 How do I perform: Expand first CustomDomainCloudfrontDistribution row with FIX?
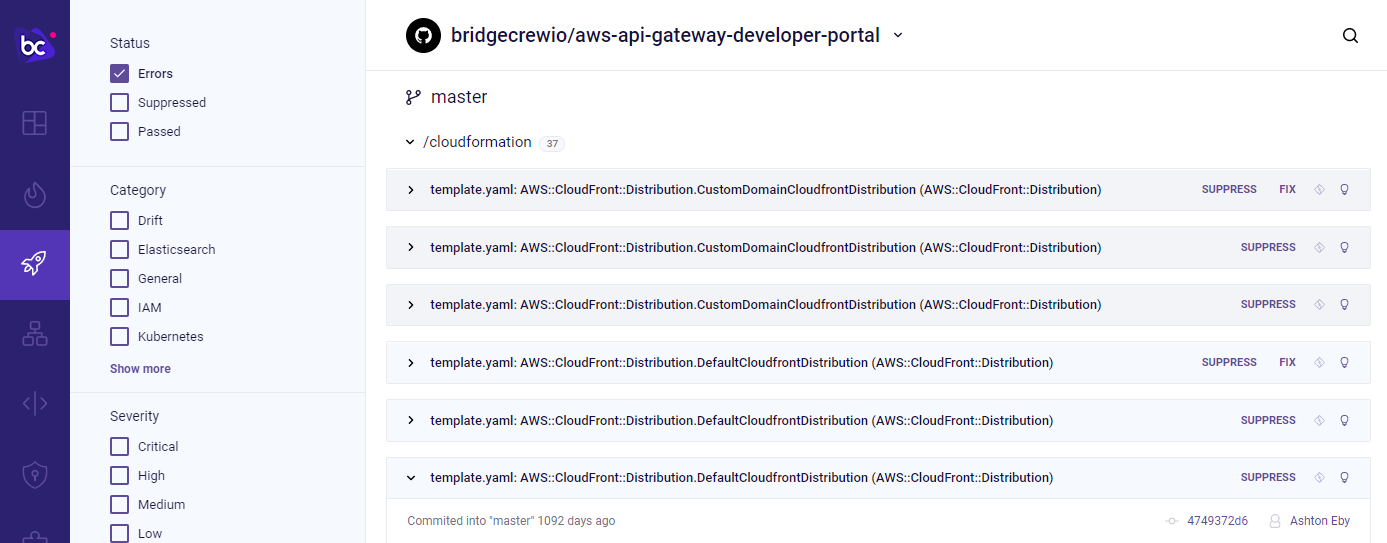coord(410,189)
